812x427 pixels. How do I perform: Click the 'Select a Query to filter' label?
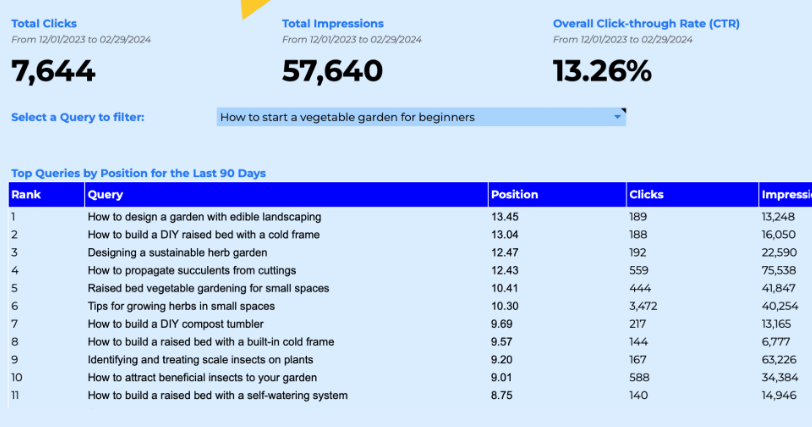(x=78, y=117)
